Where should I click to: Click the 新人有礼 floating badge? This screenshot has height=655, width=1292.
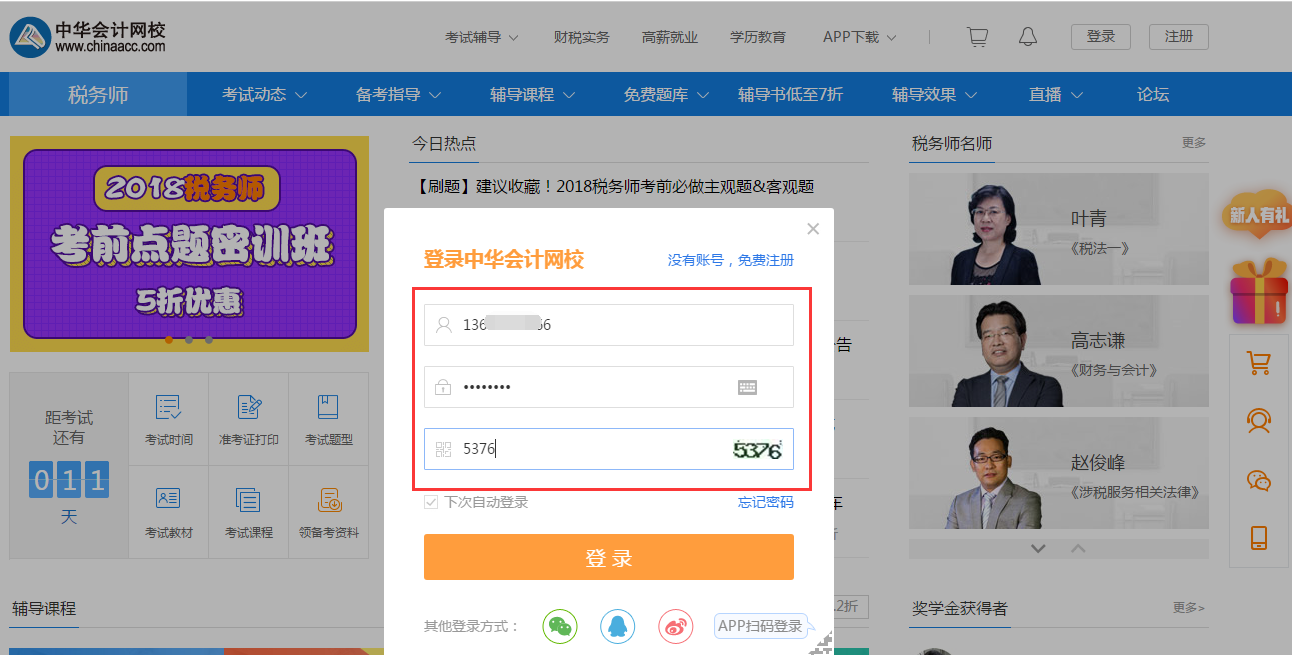[1259, 213]
